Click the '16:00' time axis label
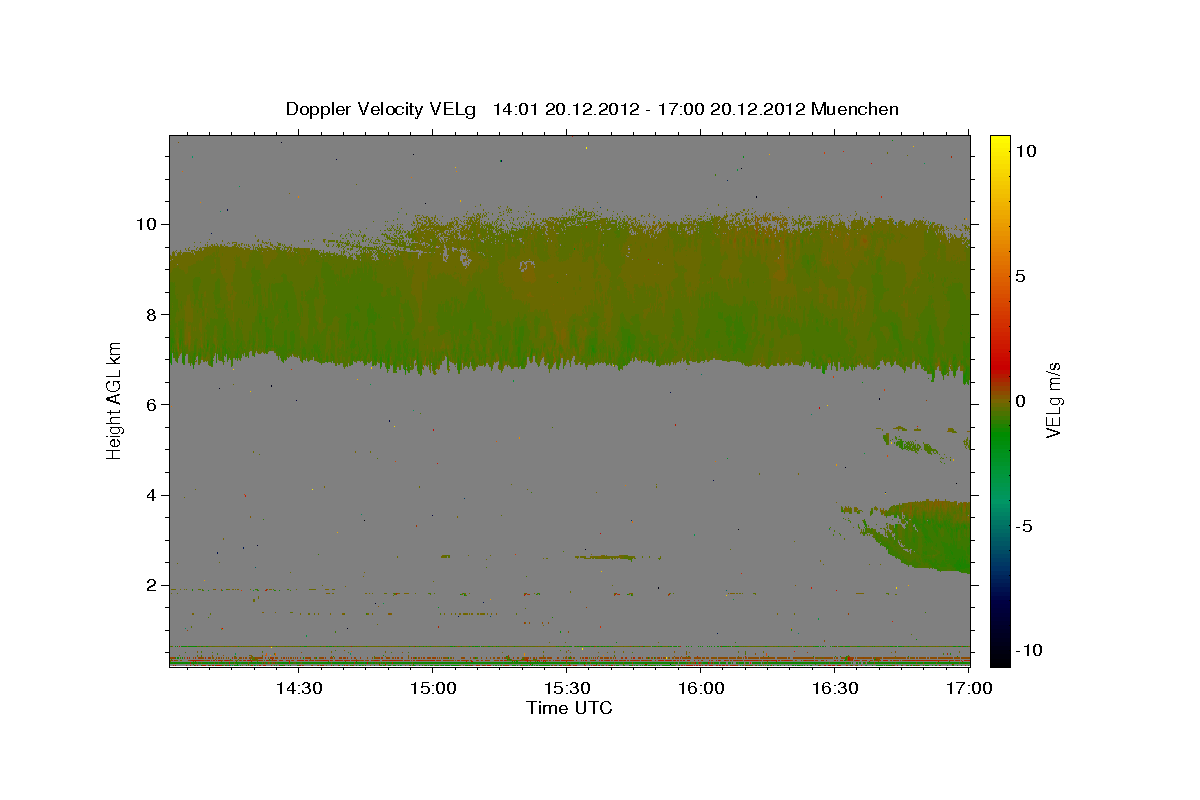Viewport: 1200px width, 800px height. point(701,689)
